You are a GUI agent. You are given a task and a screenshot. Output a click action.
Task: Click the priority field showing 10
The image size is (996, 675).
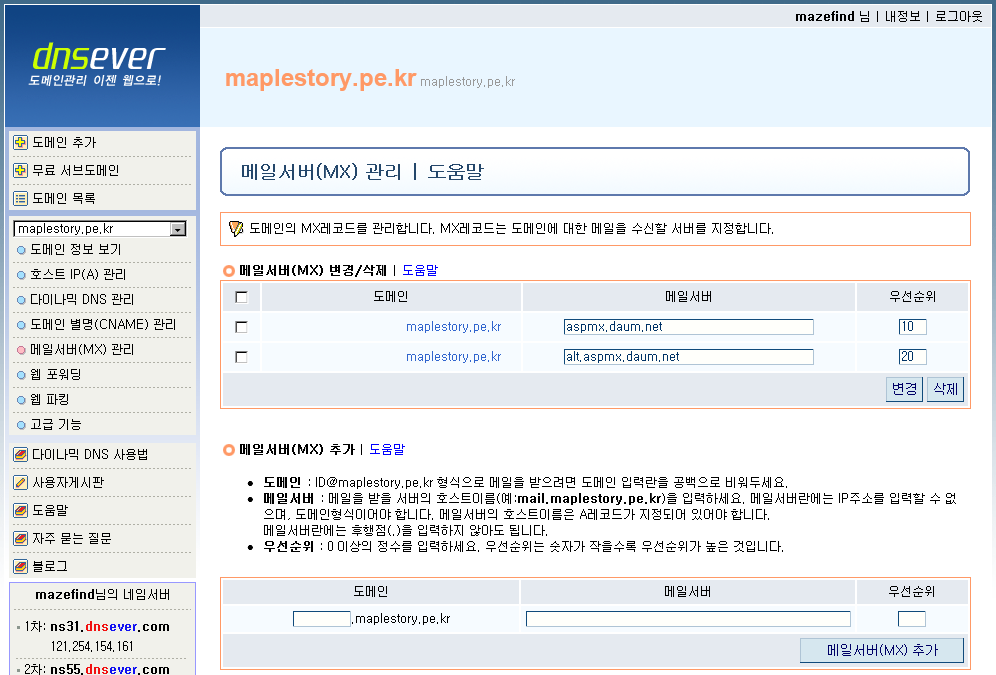912,327
